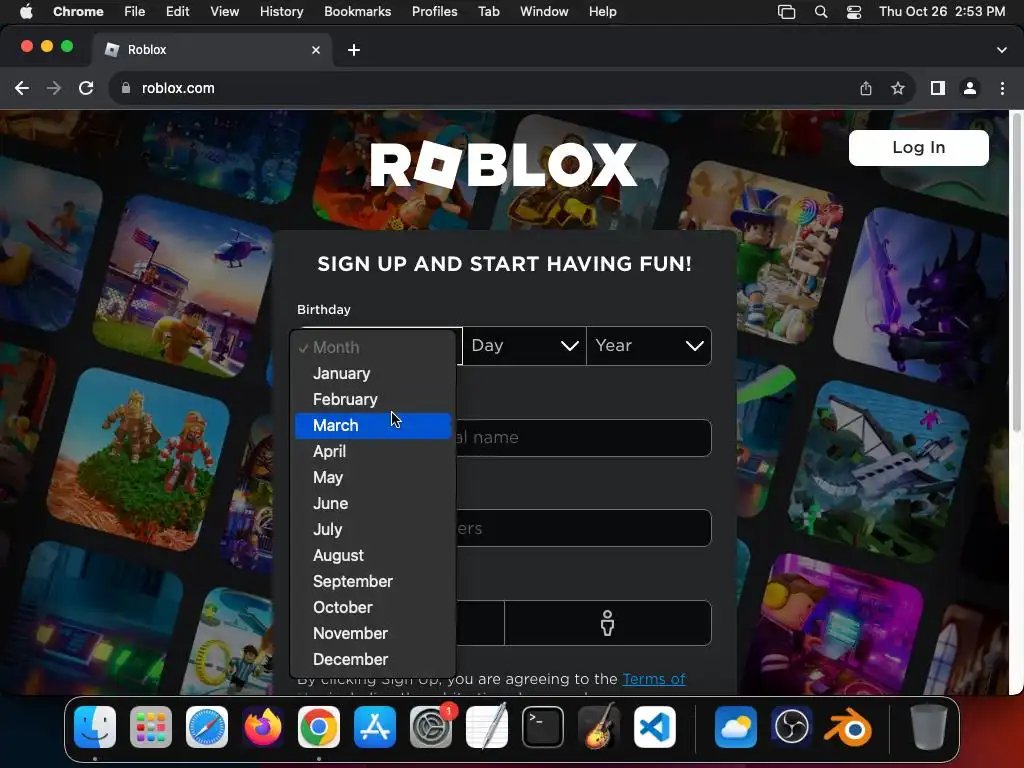
Task: Choose July from the month list
Action: [372, 530]
